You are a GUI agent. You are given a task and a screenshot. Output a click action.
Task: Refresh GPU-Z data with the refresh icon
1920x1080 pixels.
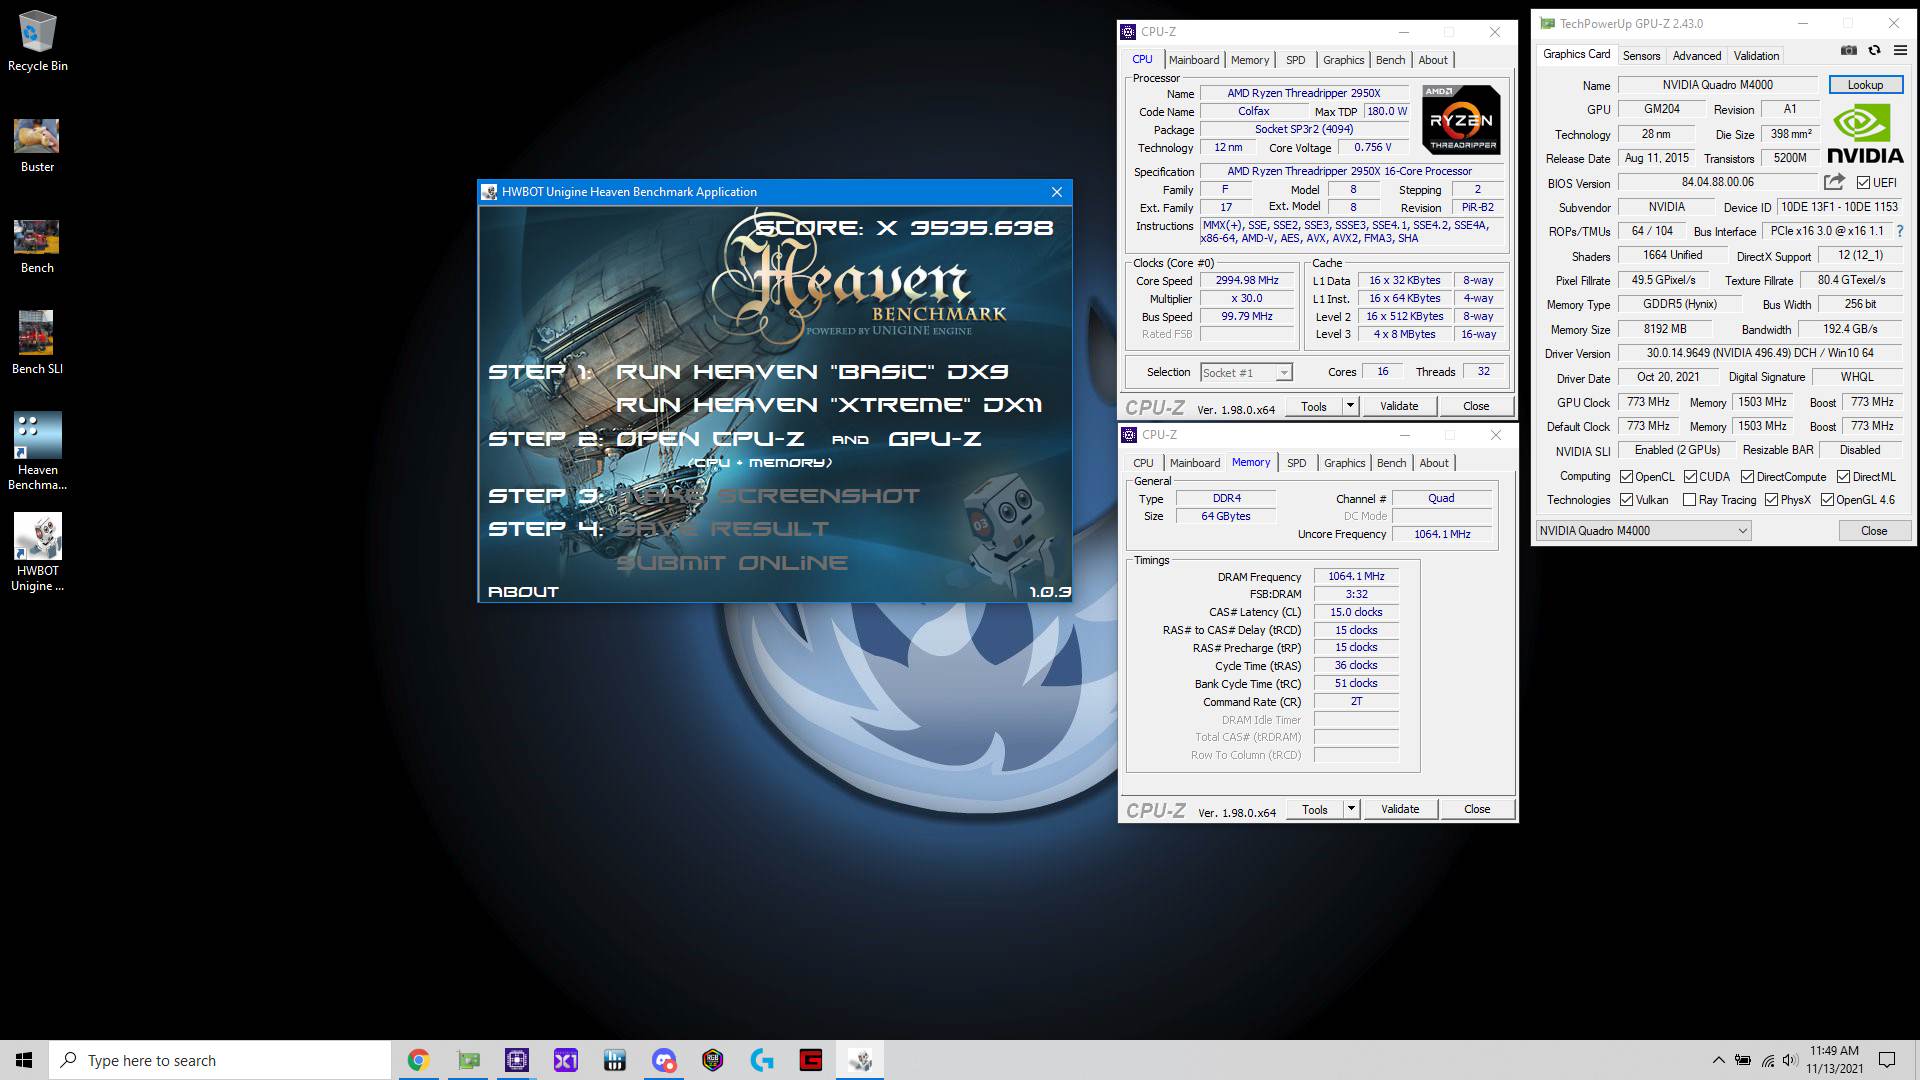click(1874, 50)
